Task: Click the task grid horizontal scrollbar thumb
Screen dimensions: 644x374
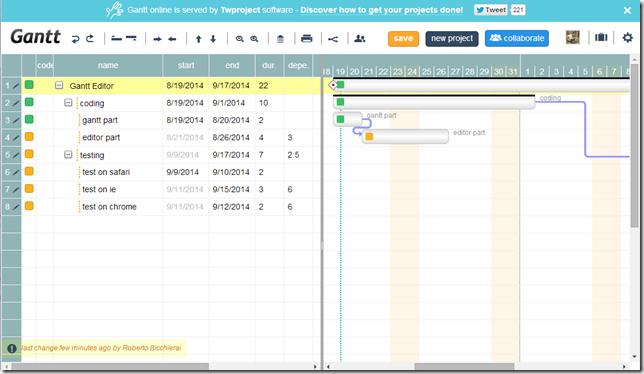Action: click(x=110, y=366)
